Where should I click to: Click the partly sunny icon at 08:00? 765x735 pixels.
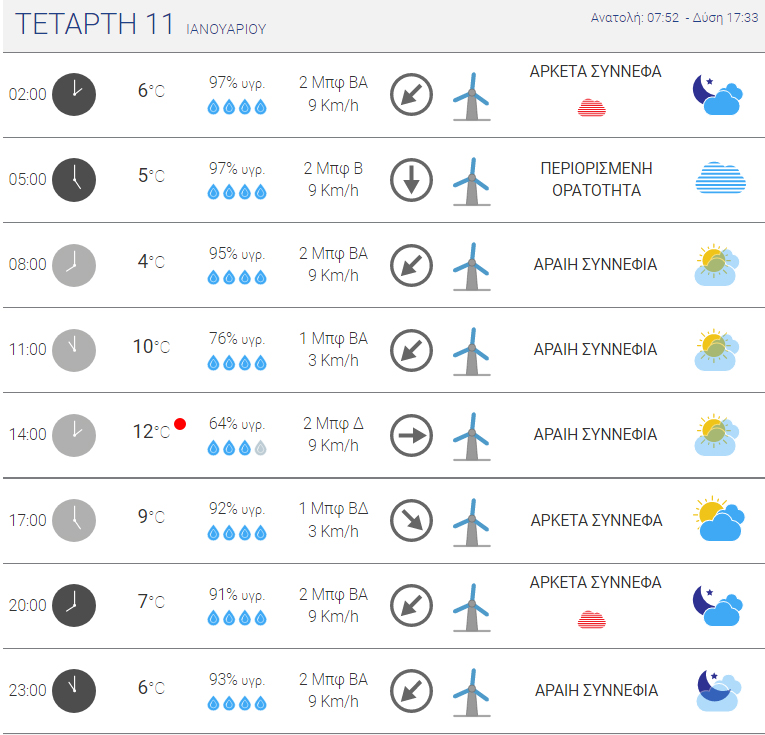716,265
